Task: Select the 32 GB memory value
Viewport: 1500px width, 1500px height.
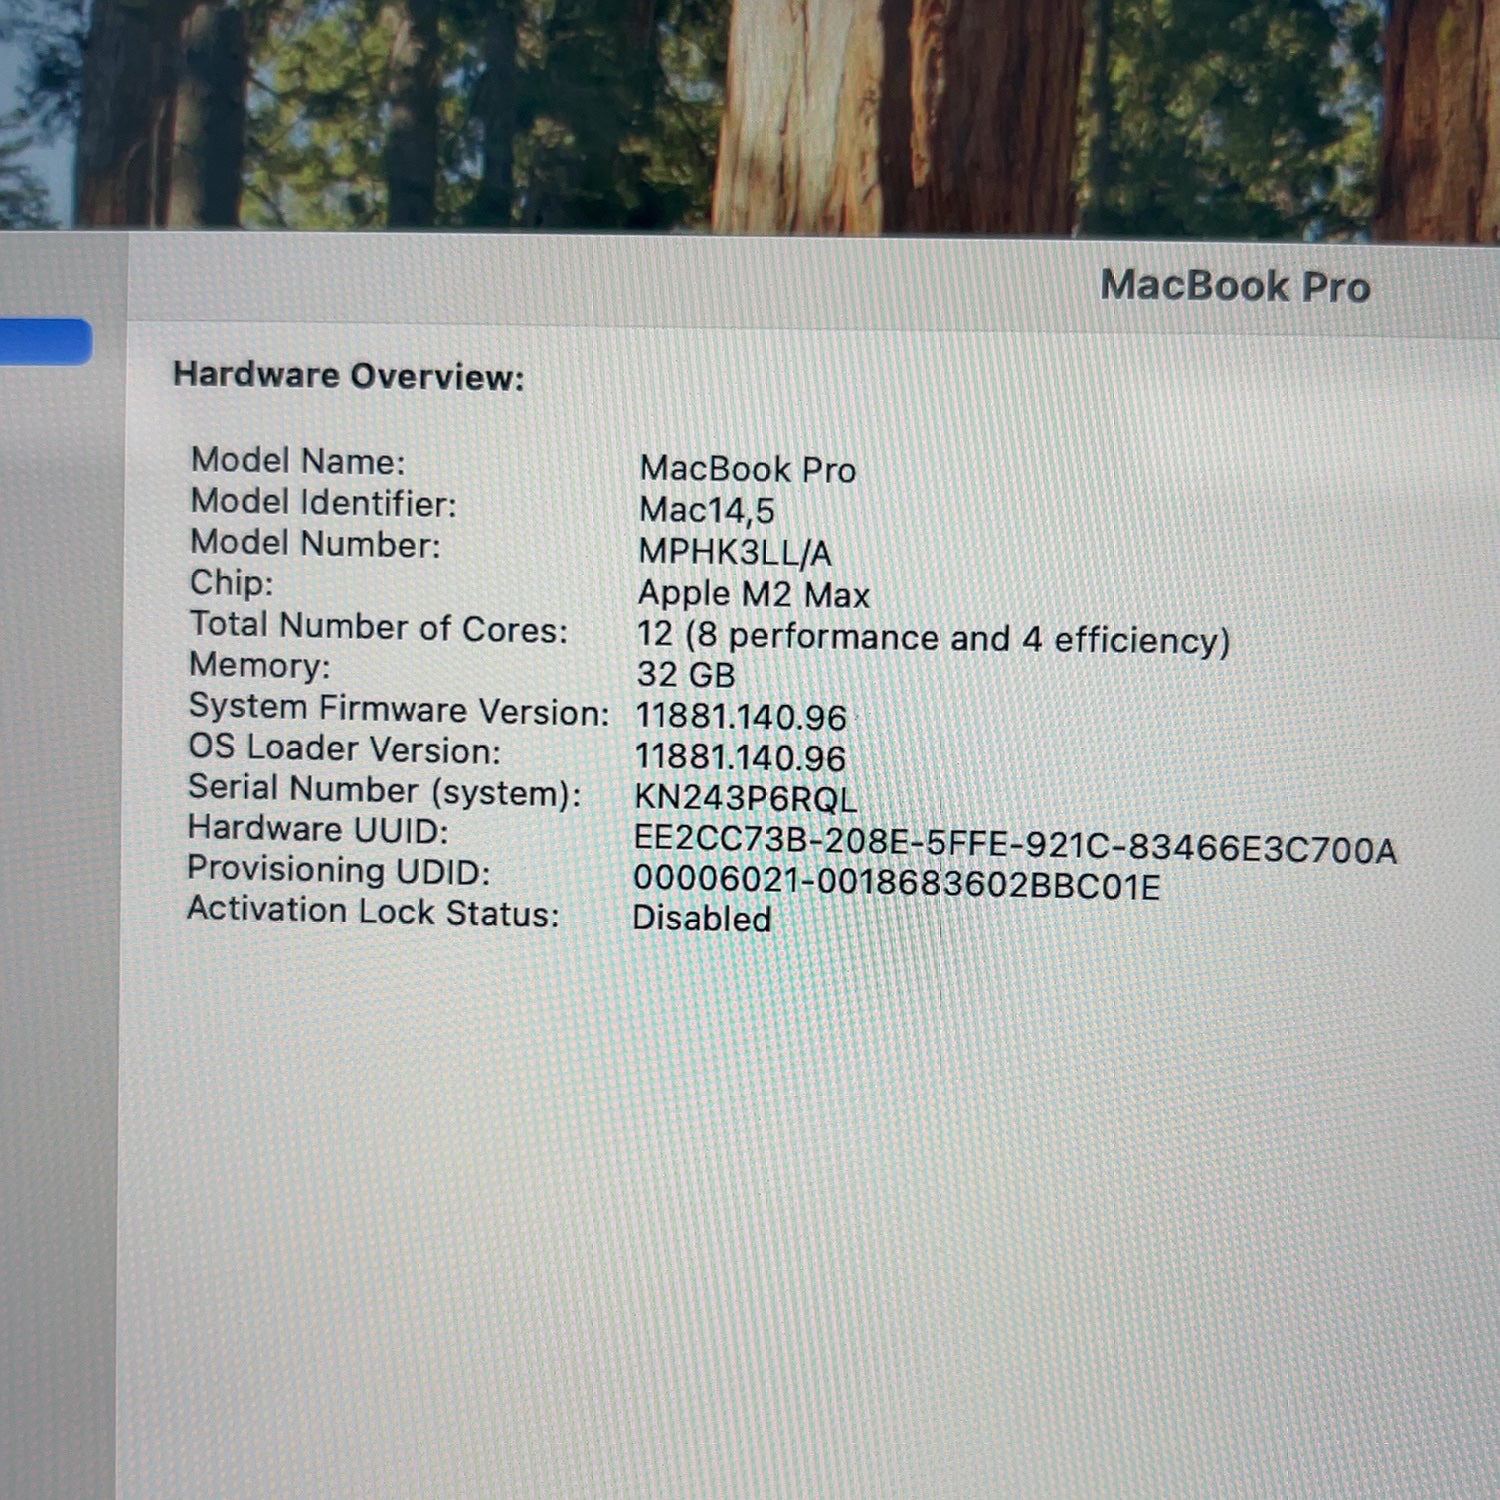Action: pos(686,675)
